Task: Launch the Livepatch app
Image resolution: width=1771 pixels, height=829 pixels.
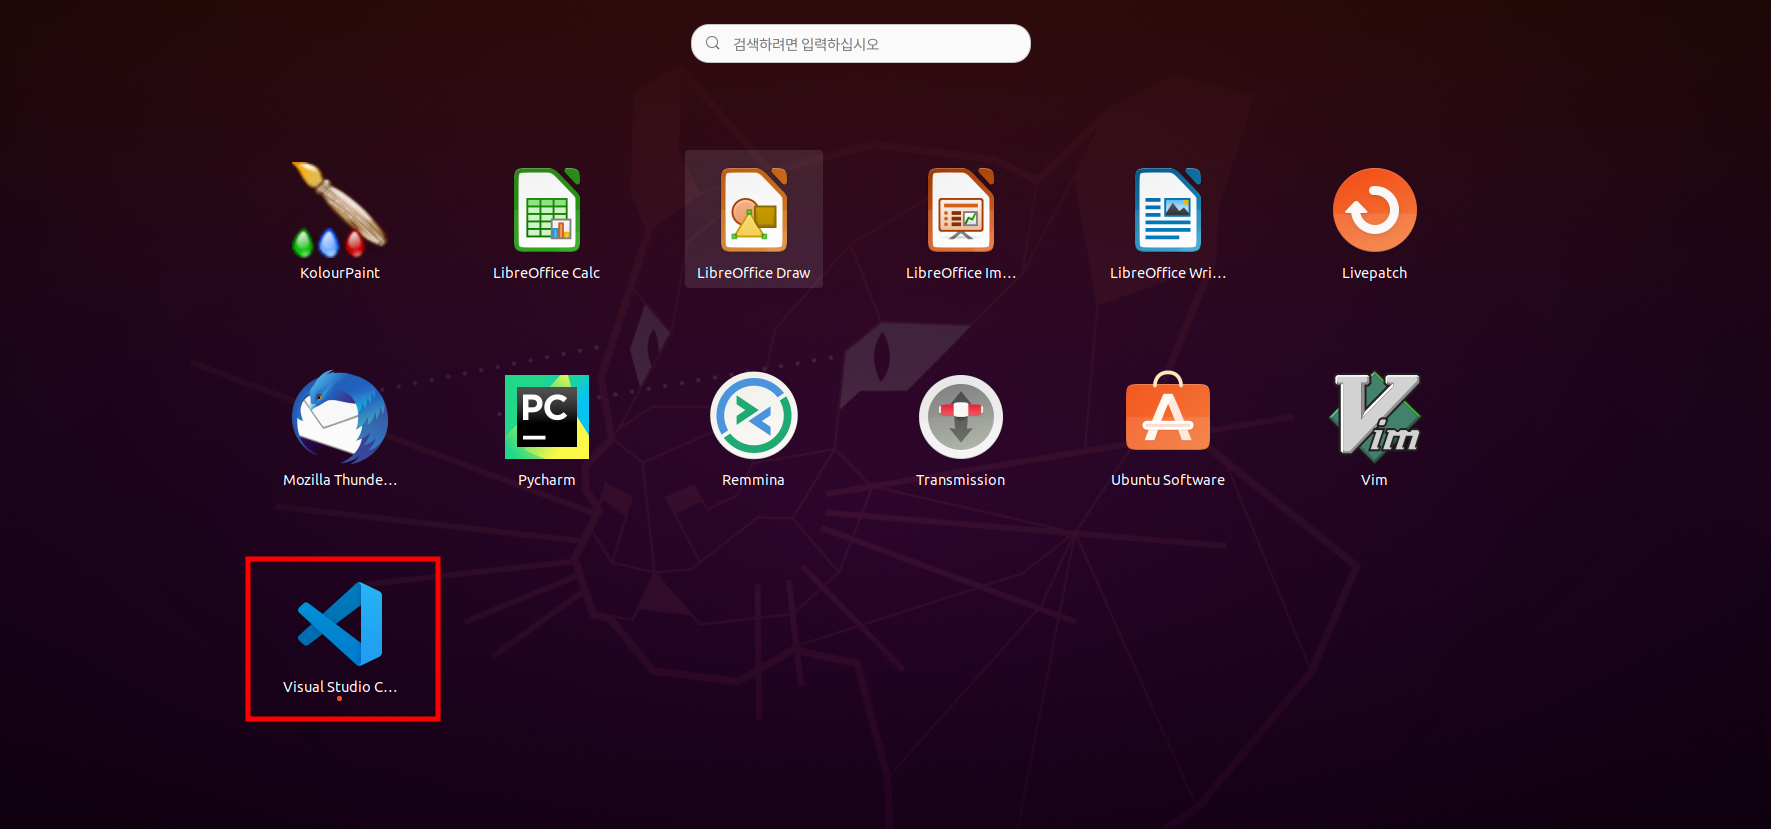Action: [1375, 210]
